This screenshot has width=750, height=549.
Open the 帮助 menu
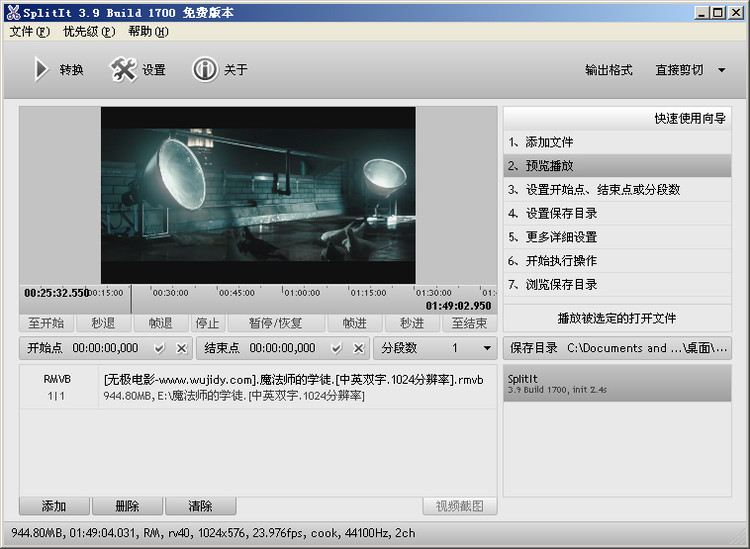148,31
